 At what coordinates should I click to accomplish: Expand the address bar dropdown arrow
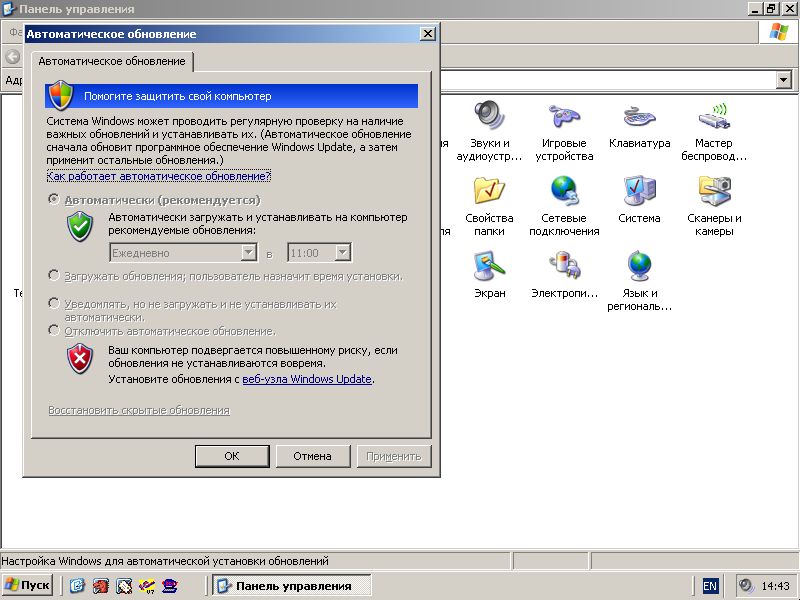[x=785, y=80]
